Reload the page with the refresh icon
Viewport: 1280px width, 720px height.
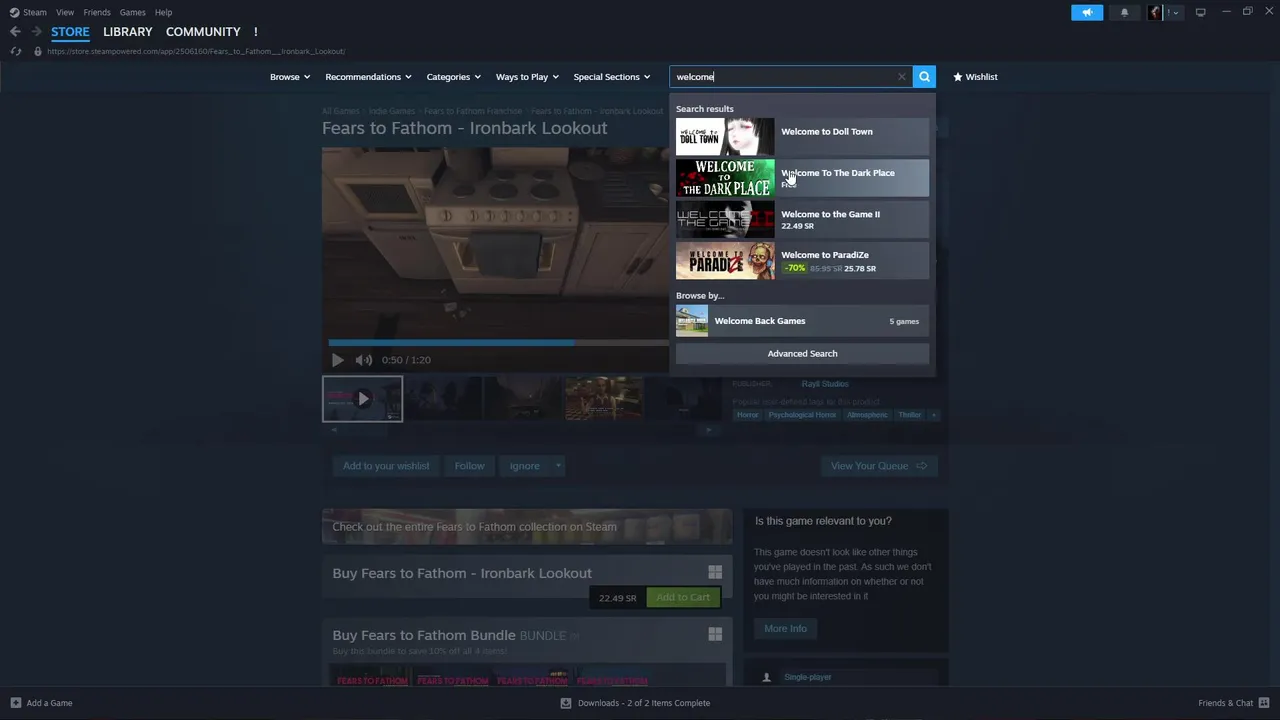tap(16, 51)
